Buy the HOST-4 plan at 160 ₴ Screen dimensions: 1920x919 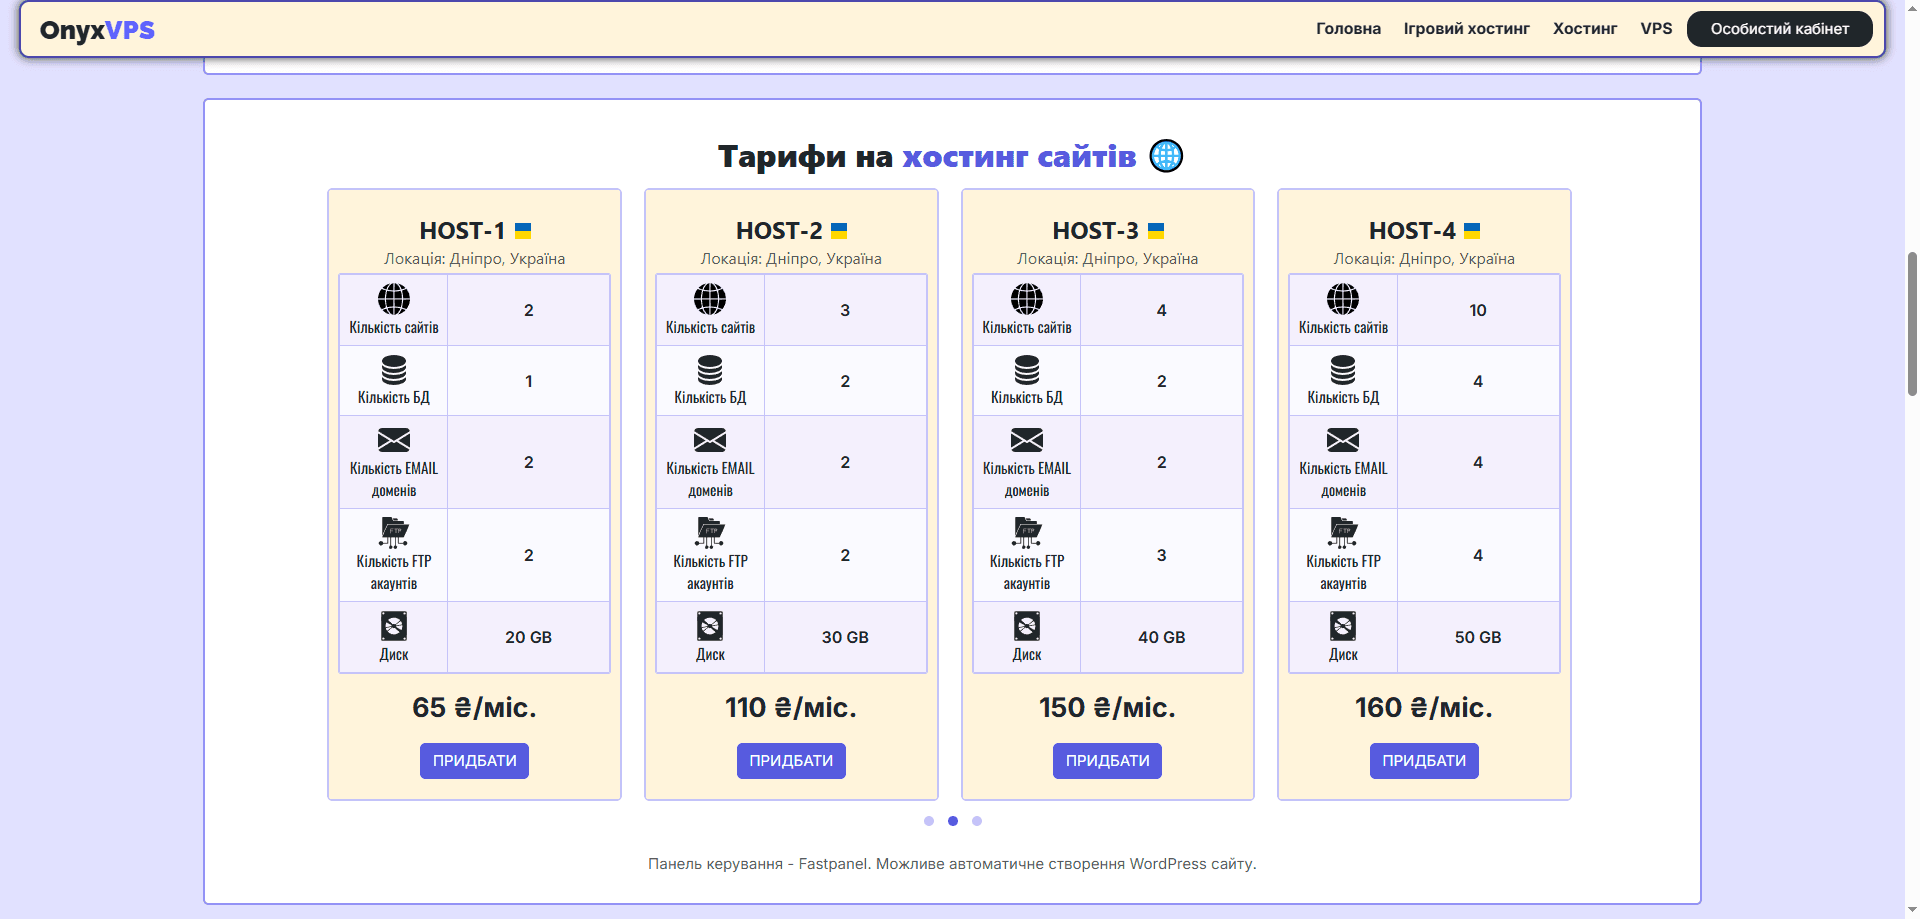(1423, 761)
